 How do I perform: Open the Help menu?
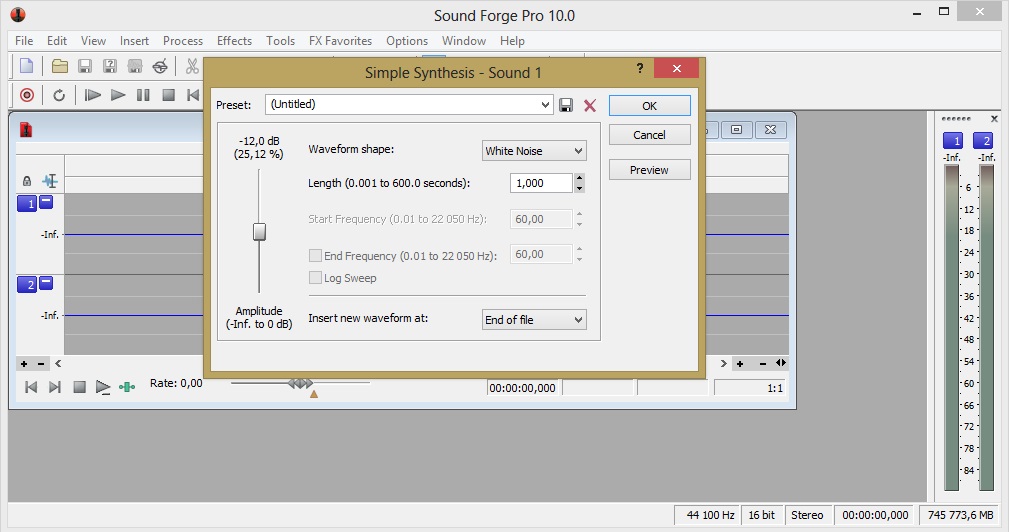pyautogui.click(x=512, y=41)
